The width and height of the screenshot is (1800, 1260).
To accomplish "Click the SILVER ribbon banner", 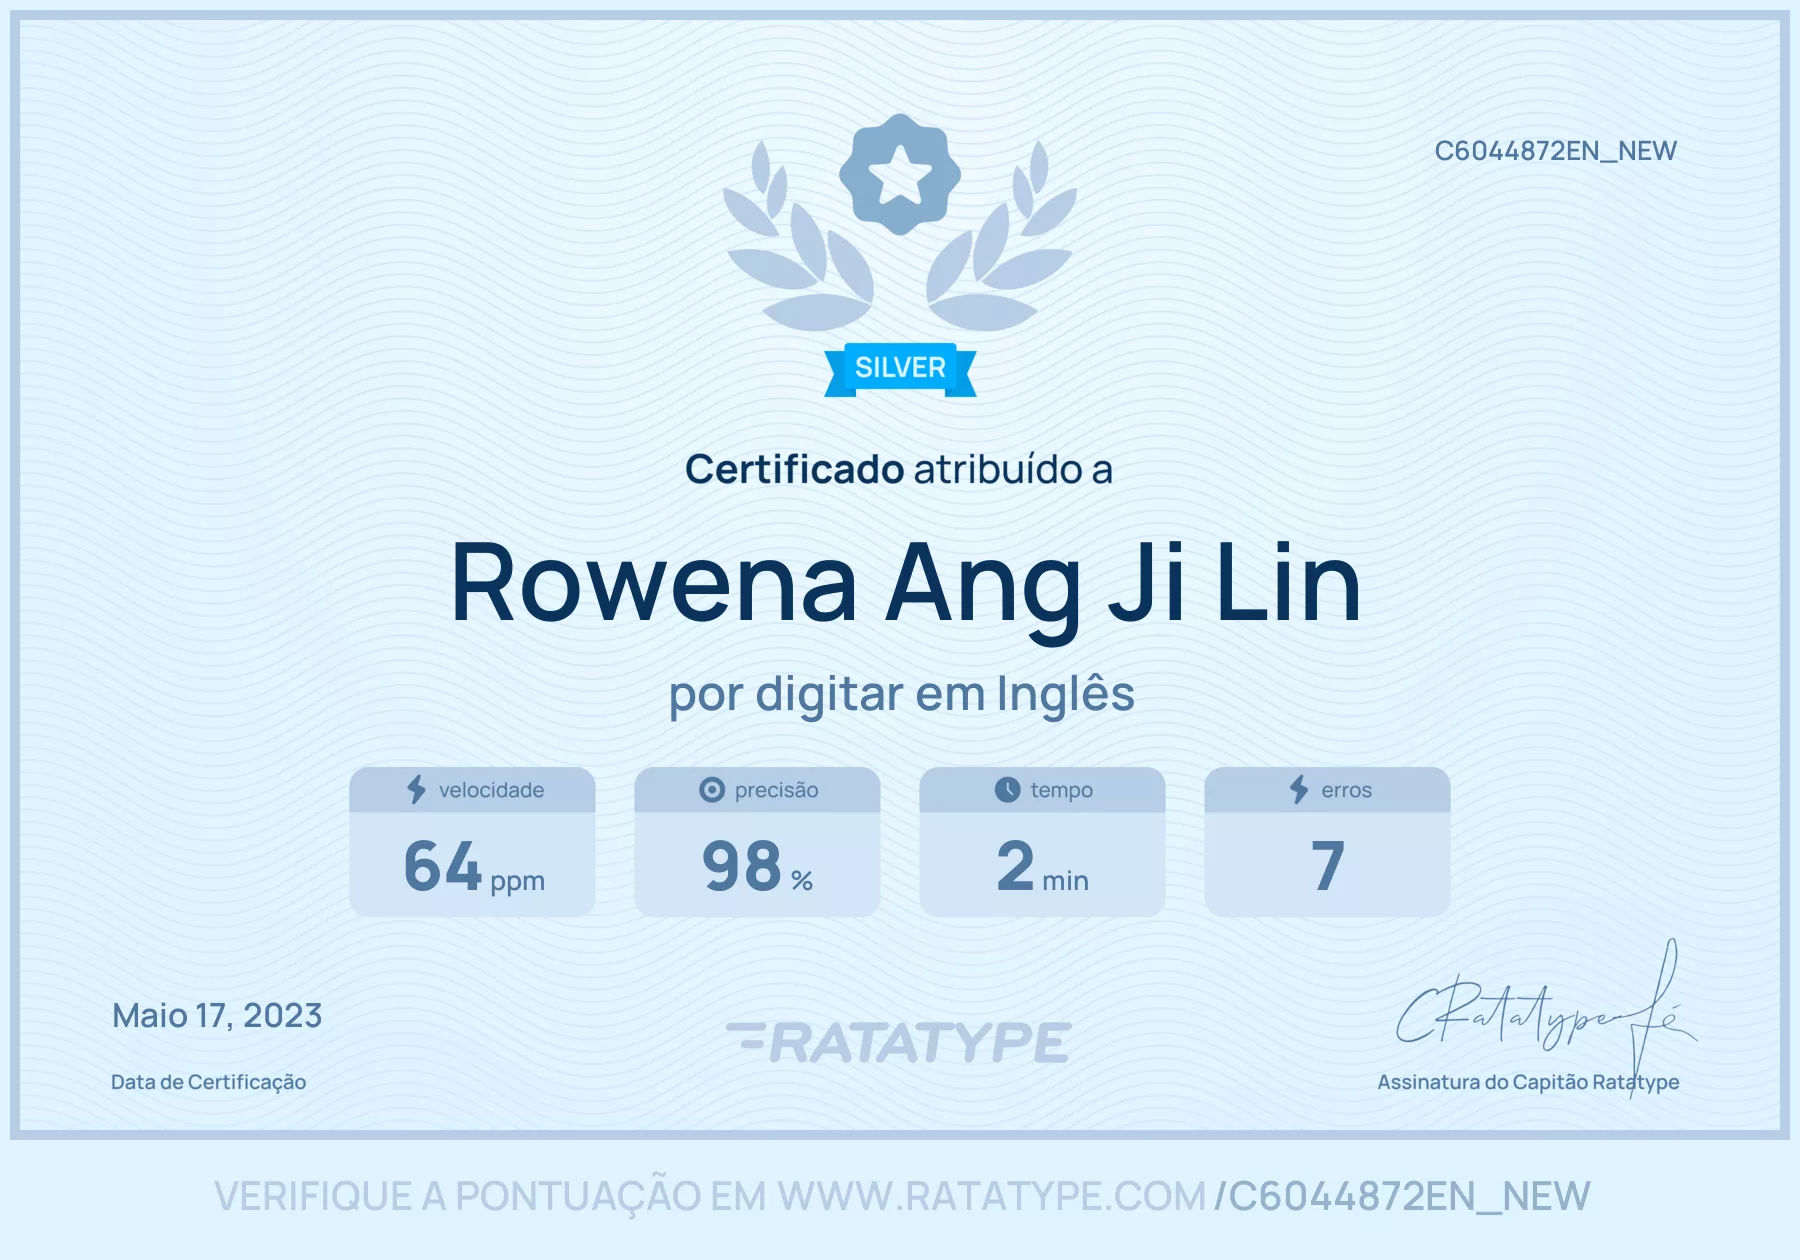I will pos(900,369).
